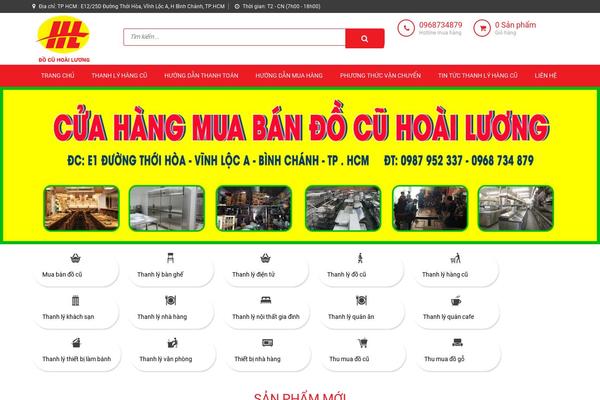
Task: Click the Hoài Lương logo
Action: point(64,39)
